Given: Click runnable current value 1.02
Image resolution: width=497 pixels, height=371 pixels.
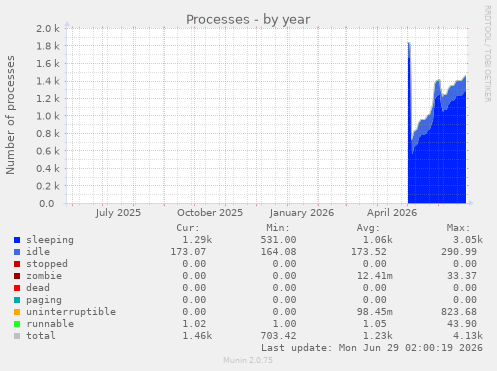Looking at the screenshot, I should 194,324.
